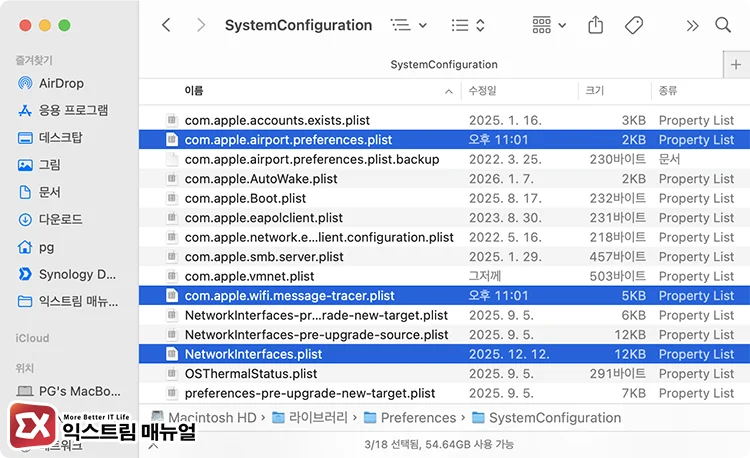The image size is (750, 458).
Task: Select com.apple.accounts.exists.plist
Action: click(x=444, y=120)
